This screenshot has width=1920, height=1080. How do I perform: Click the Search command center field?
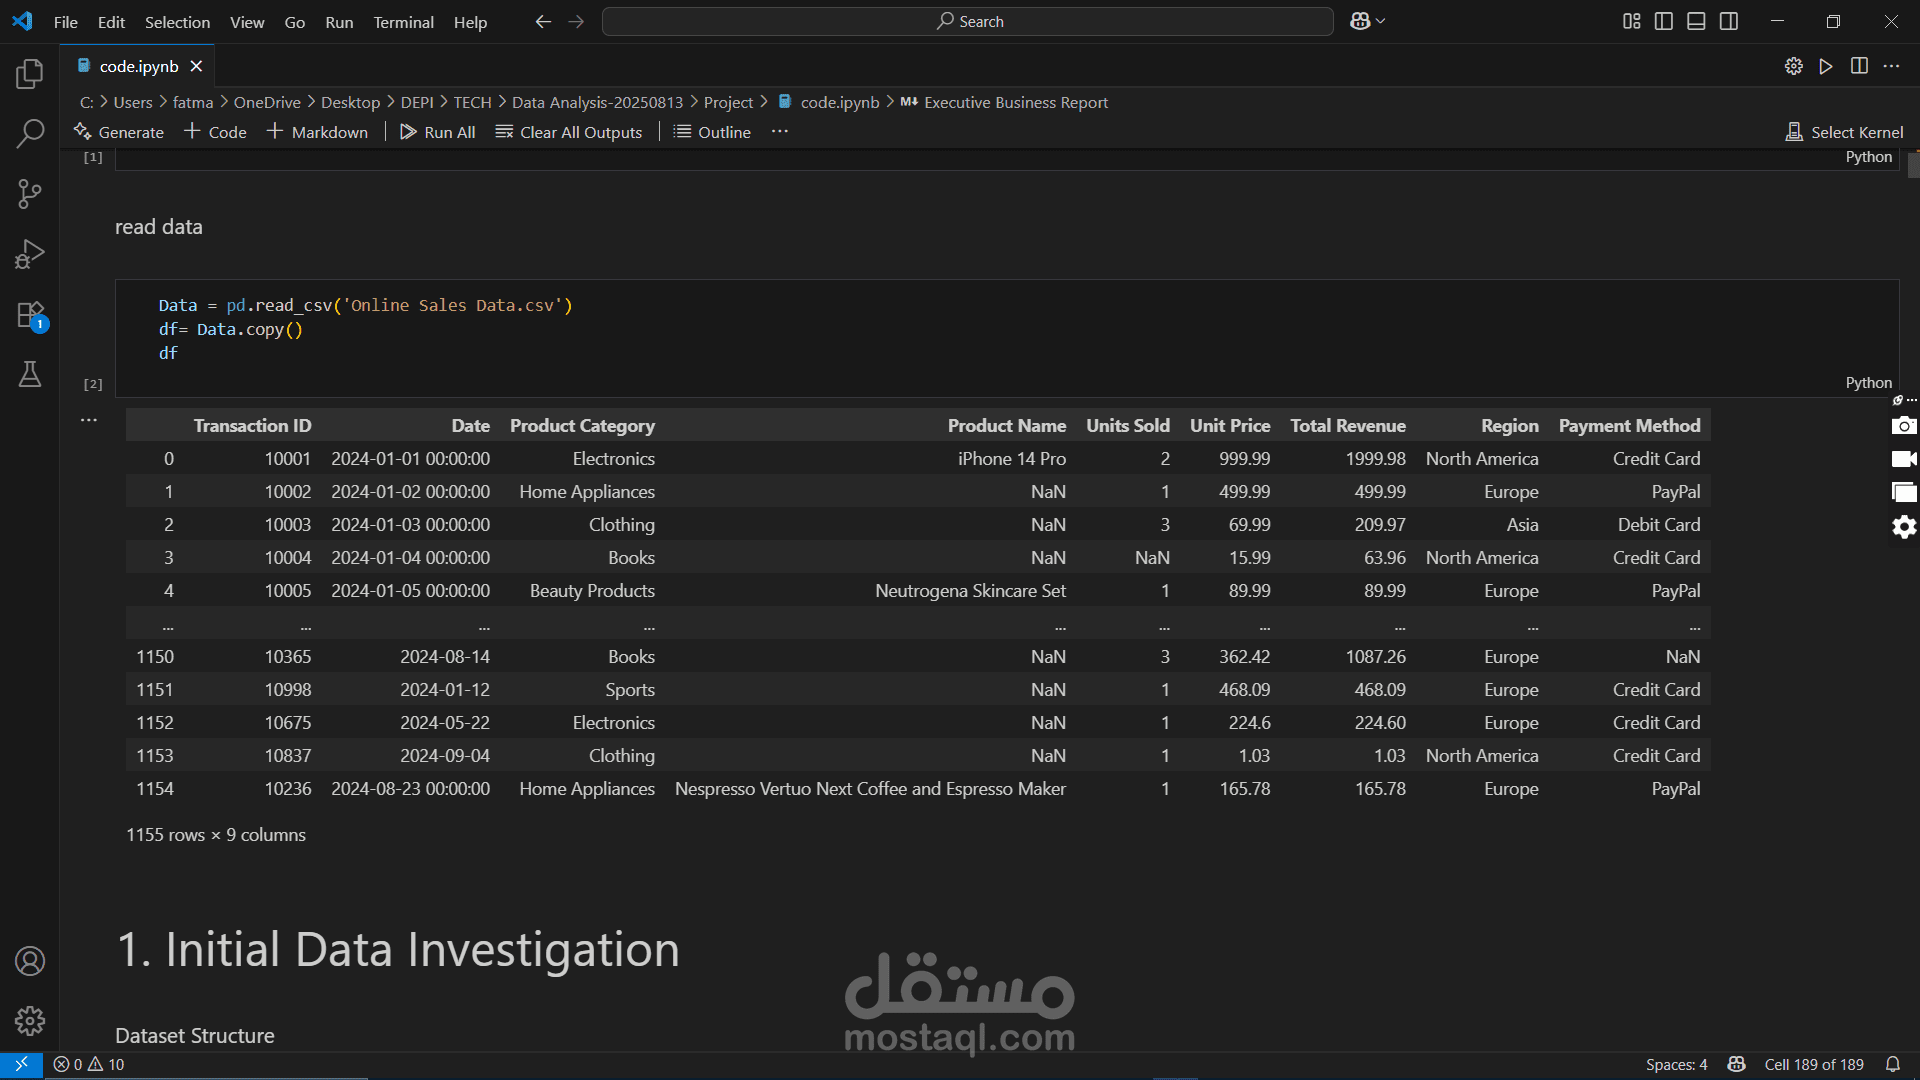pyautogui.click(x=967, y=21)
